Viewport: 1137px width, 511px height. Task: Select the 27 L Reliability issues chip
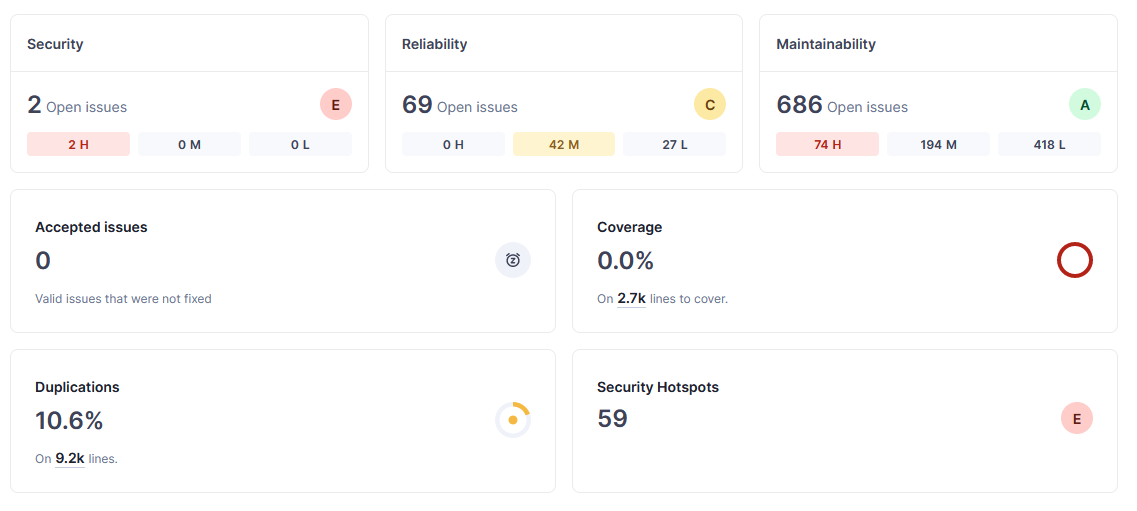(675, 145)
